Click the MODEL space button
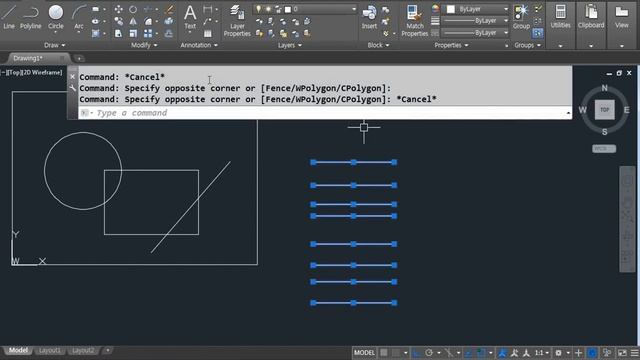640x360 pixels. (x=364, y=353)
